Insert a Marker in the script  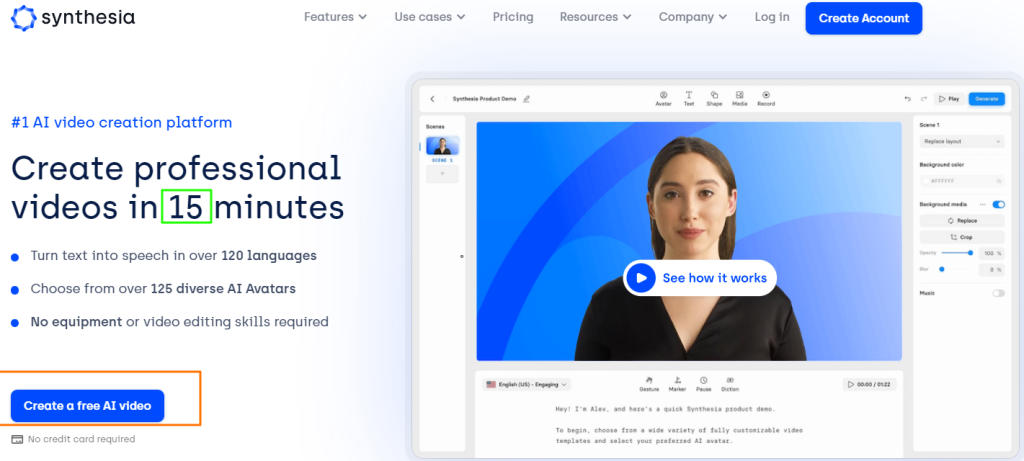point(677,384)
